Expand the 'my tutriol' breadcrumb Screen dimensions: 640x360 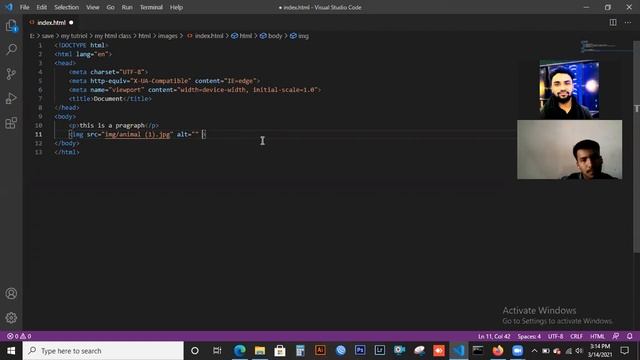point(74,36)
